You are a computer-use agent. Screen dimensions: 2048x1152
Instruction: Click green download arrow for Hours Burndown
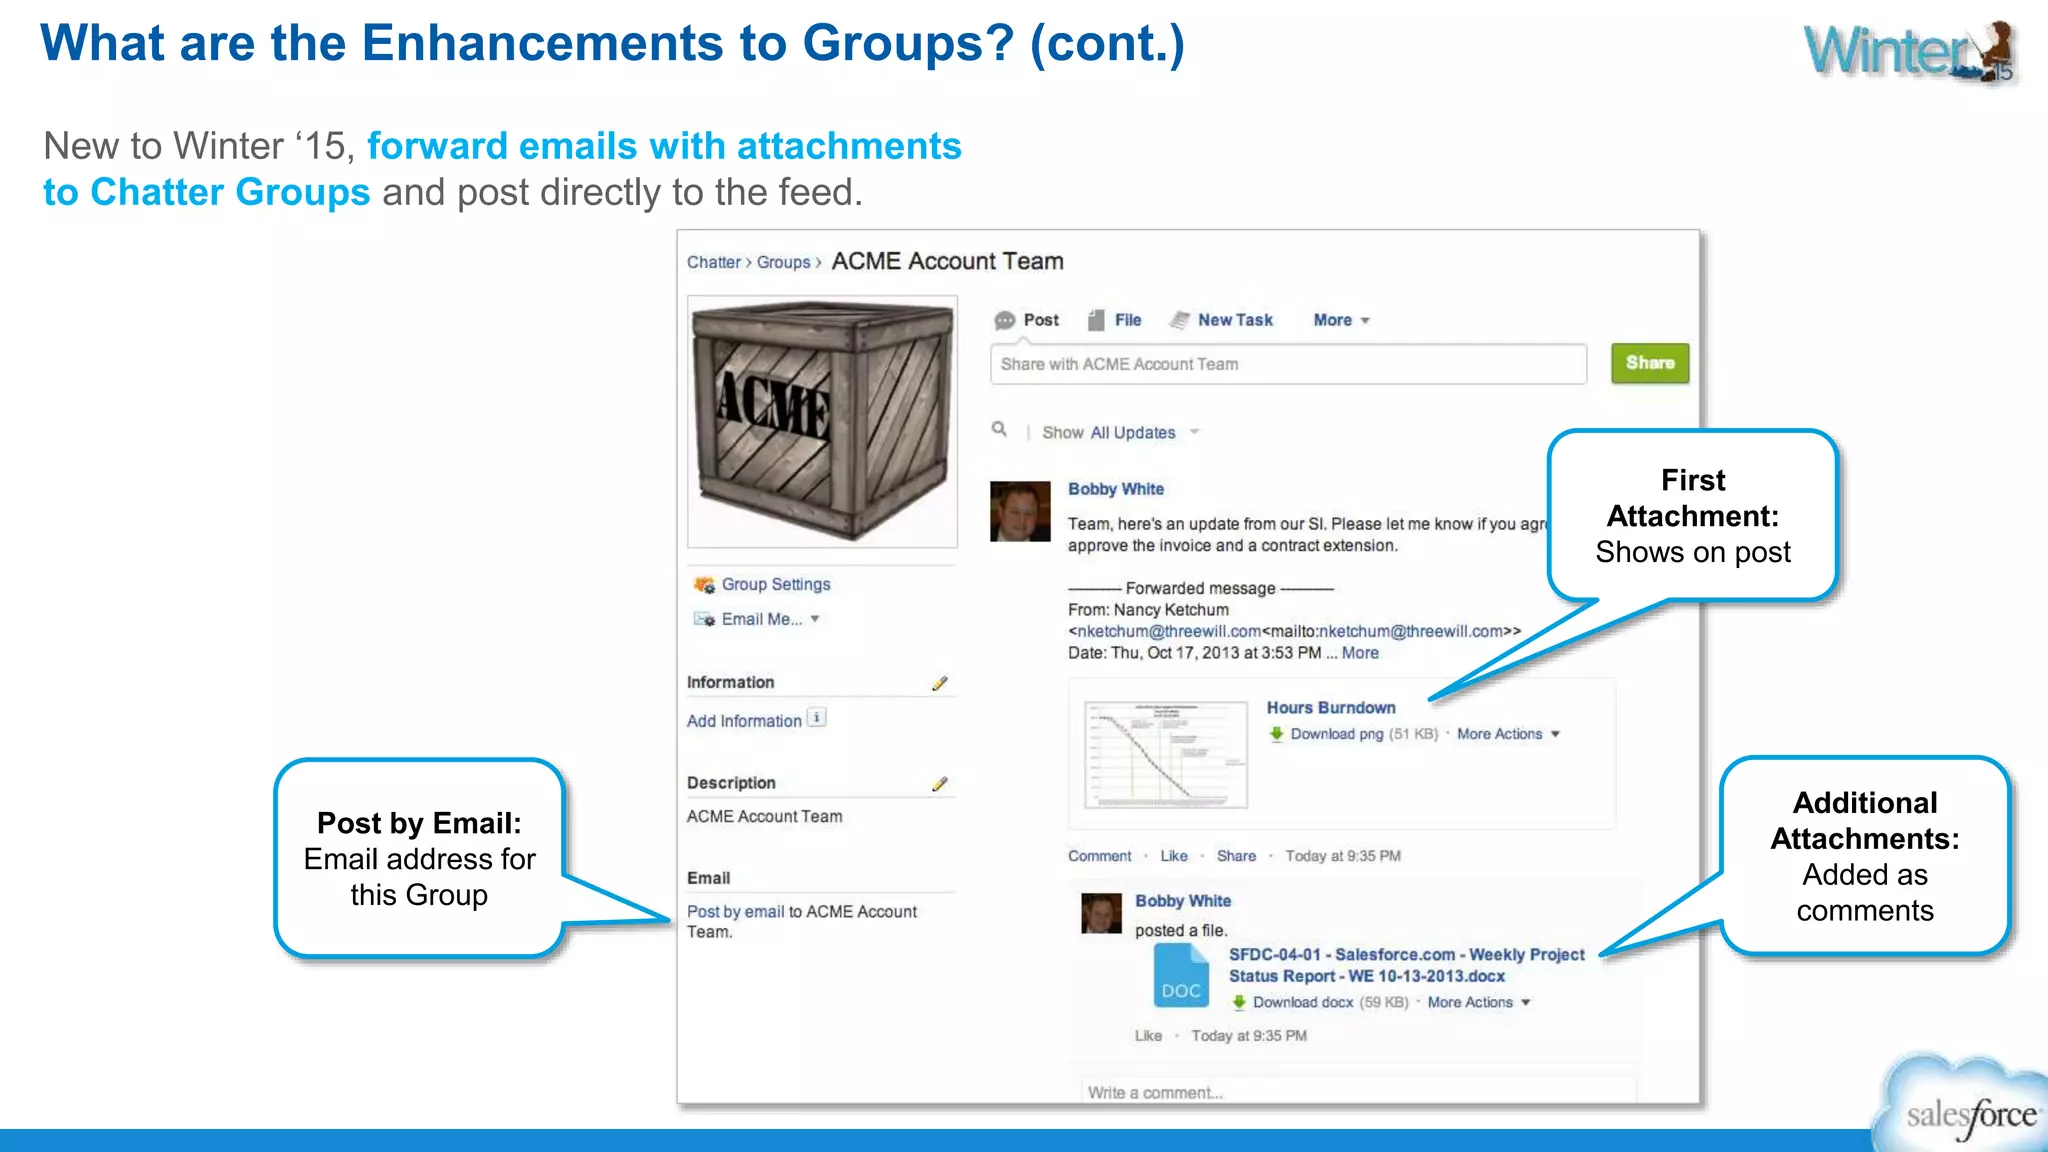point(1277,734)
